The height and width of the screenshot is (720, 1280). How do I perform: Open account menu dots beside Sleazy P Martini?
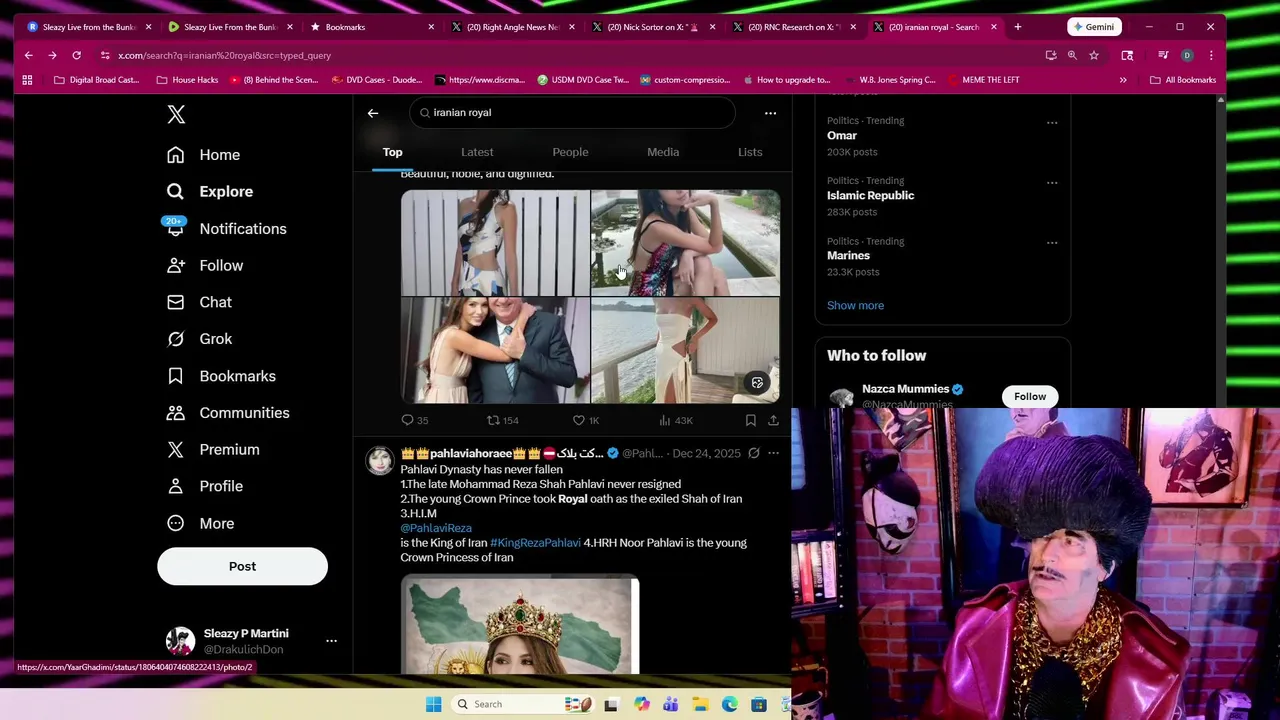[x=331, y=641]
